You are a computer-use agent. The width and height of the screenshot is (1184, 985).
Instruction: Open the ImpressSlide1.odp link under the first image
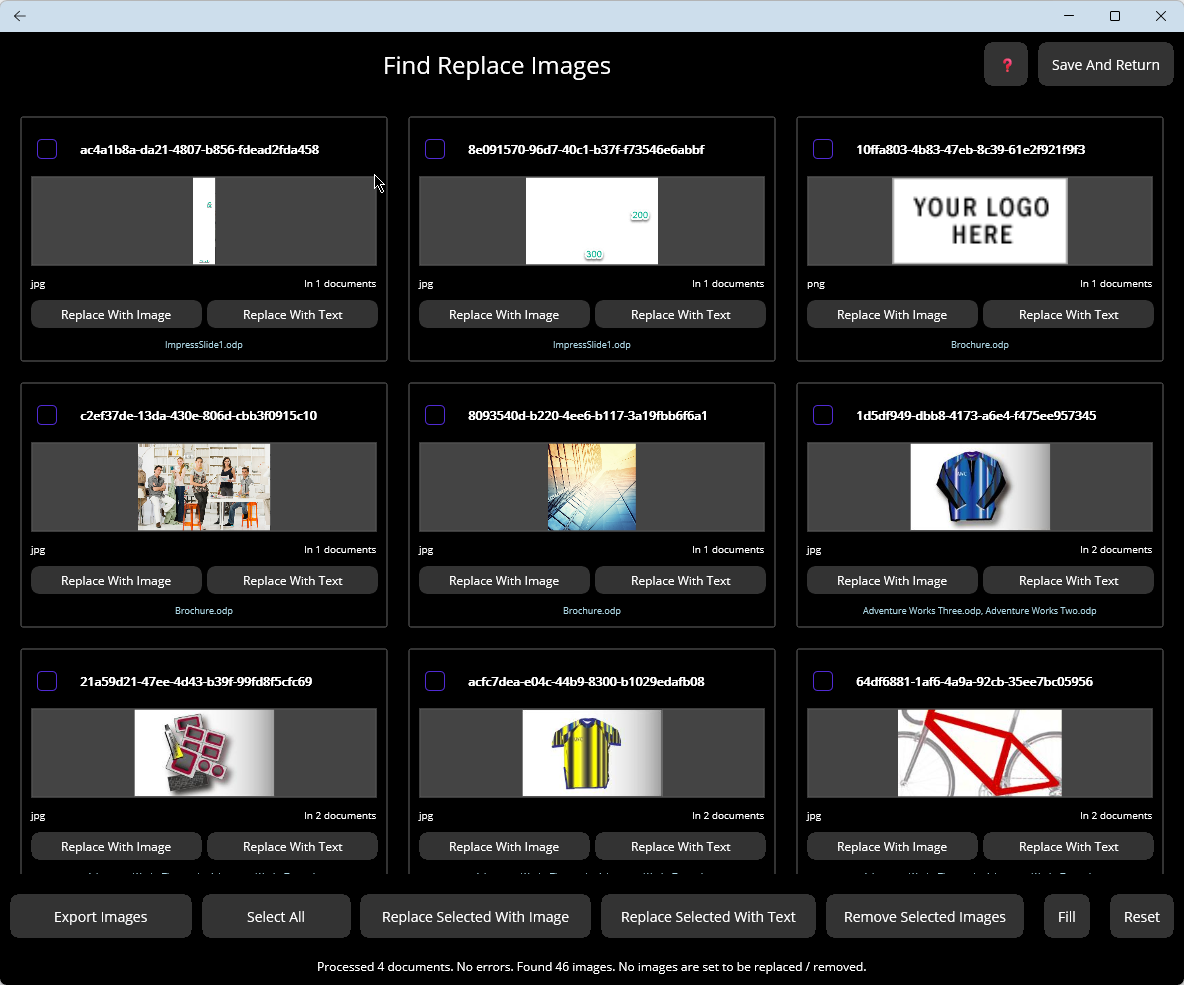204,344
